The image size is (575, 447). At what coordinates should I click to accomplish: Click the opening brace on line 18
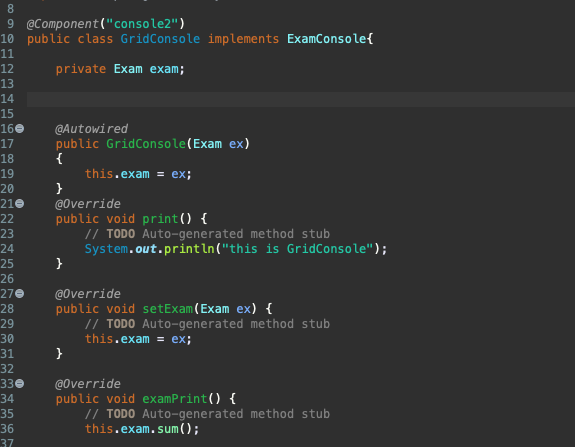coord(59,159)
